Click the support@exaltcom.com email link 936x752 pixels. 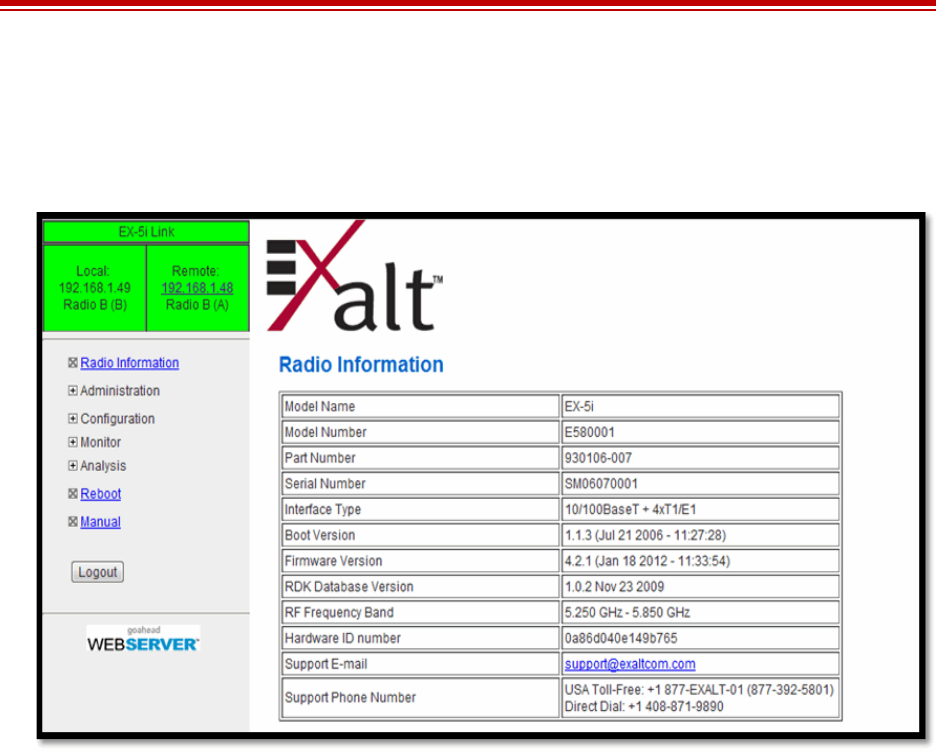pos(630,664)
